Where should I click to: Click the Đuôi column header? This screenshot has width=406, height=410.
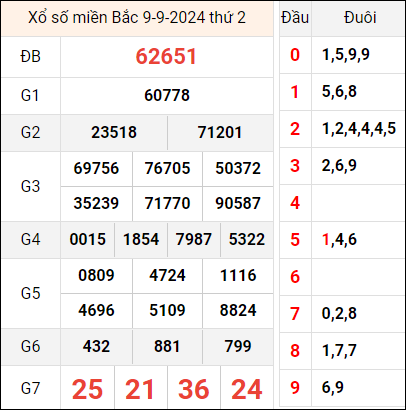pos(360,18)
